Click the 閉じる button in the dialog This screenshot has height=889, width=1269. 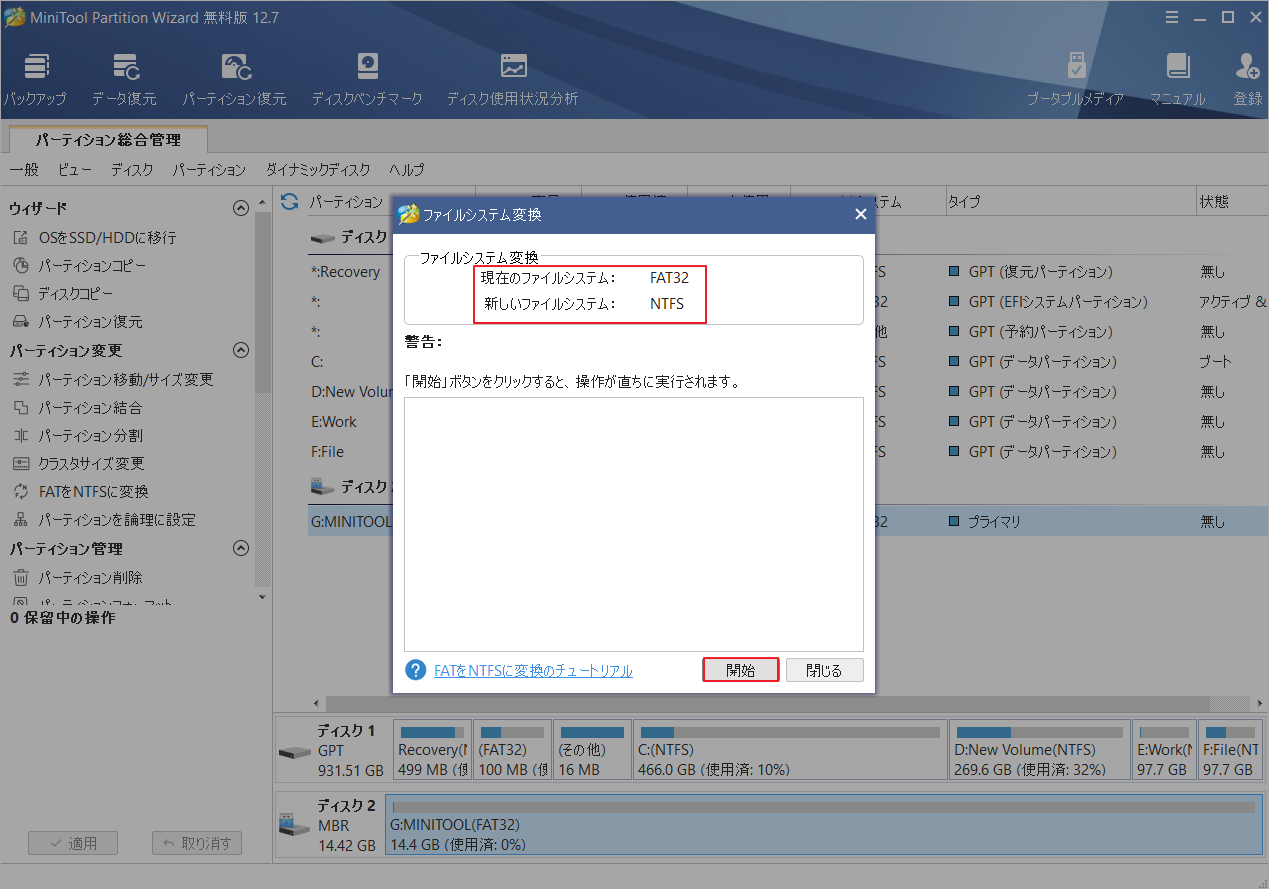(824, 669)
